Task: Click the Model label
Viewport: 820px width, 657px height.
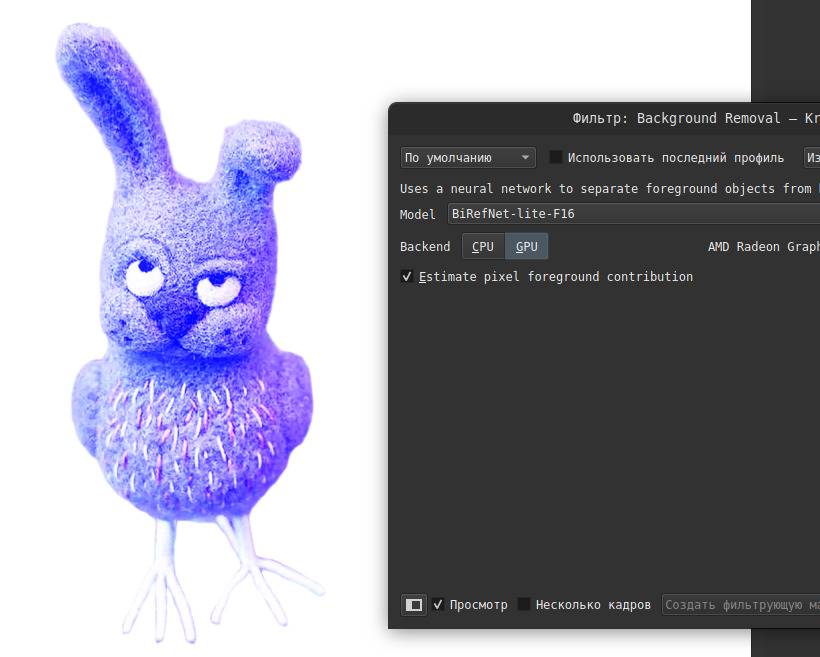Action: [x=417, y=214]
